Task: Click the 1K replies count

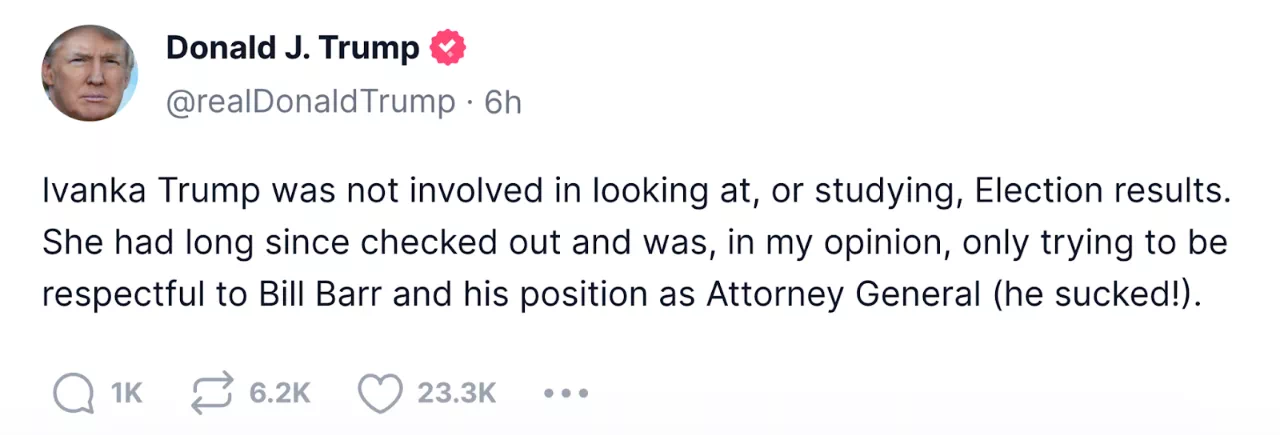Action: pyautogui.click(x=127, y=393)
